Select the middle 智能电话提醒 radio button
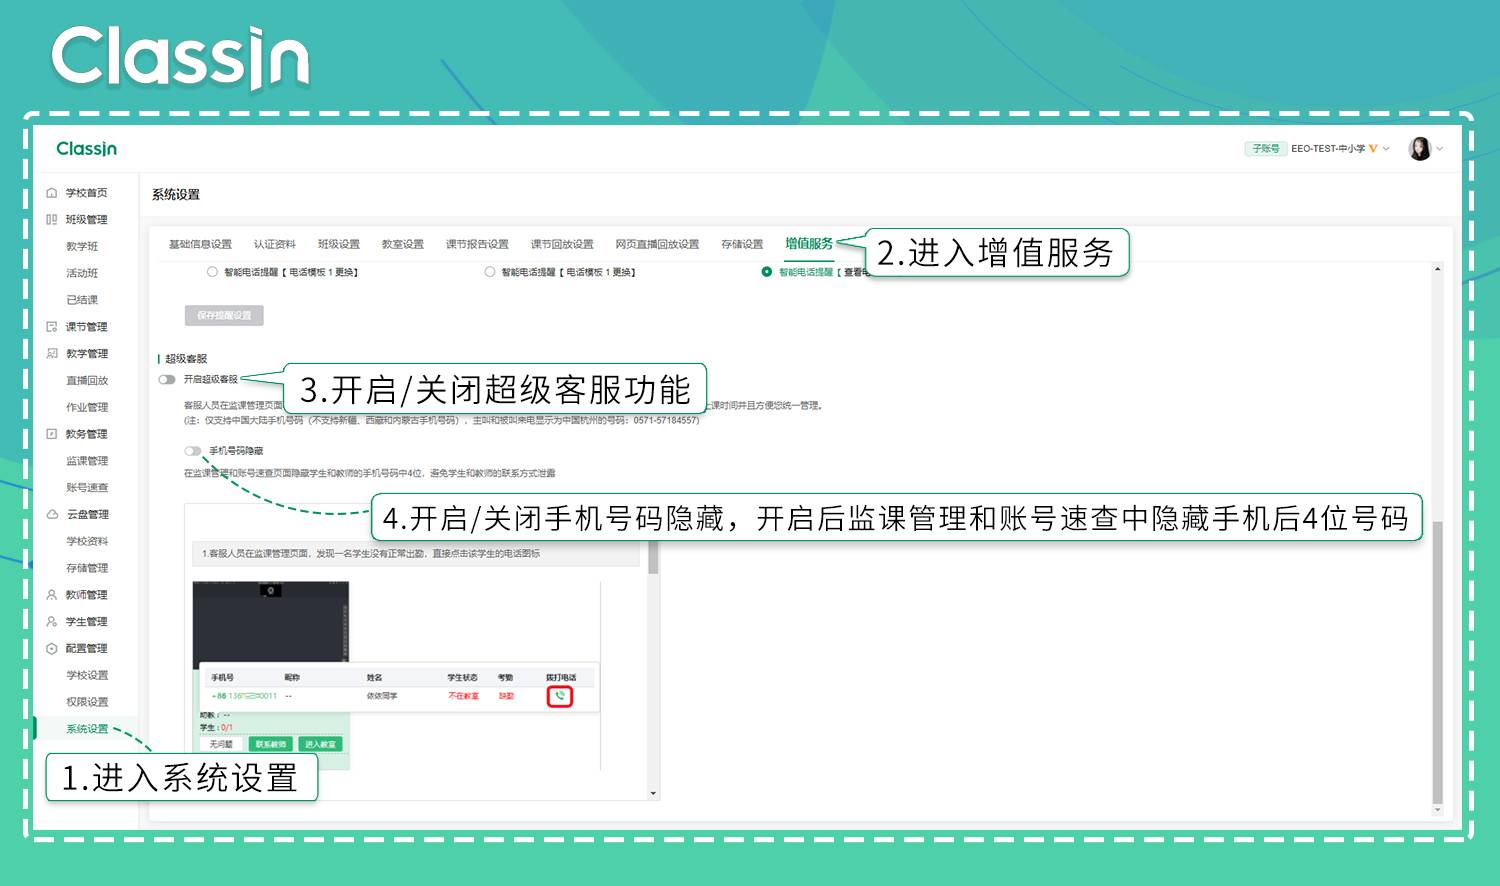The height and width of the screenshot is (886, 1500). (x=490, y=272)
